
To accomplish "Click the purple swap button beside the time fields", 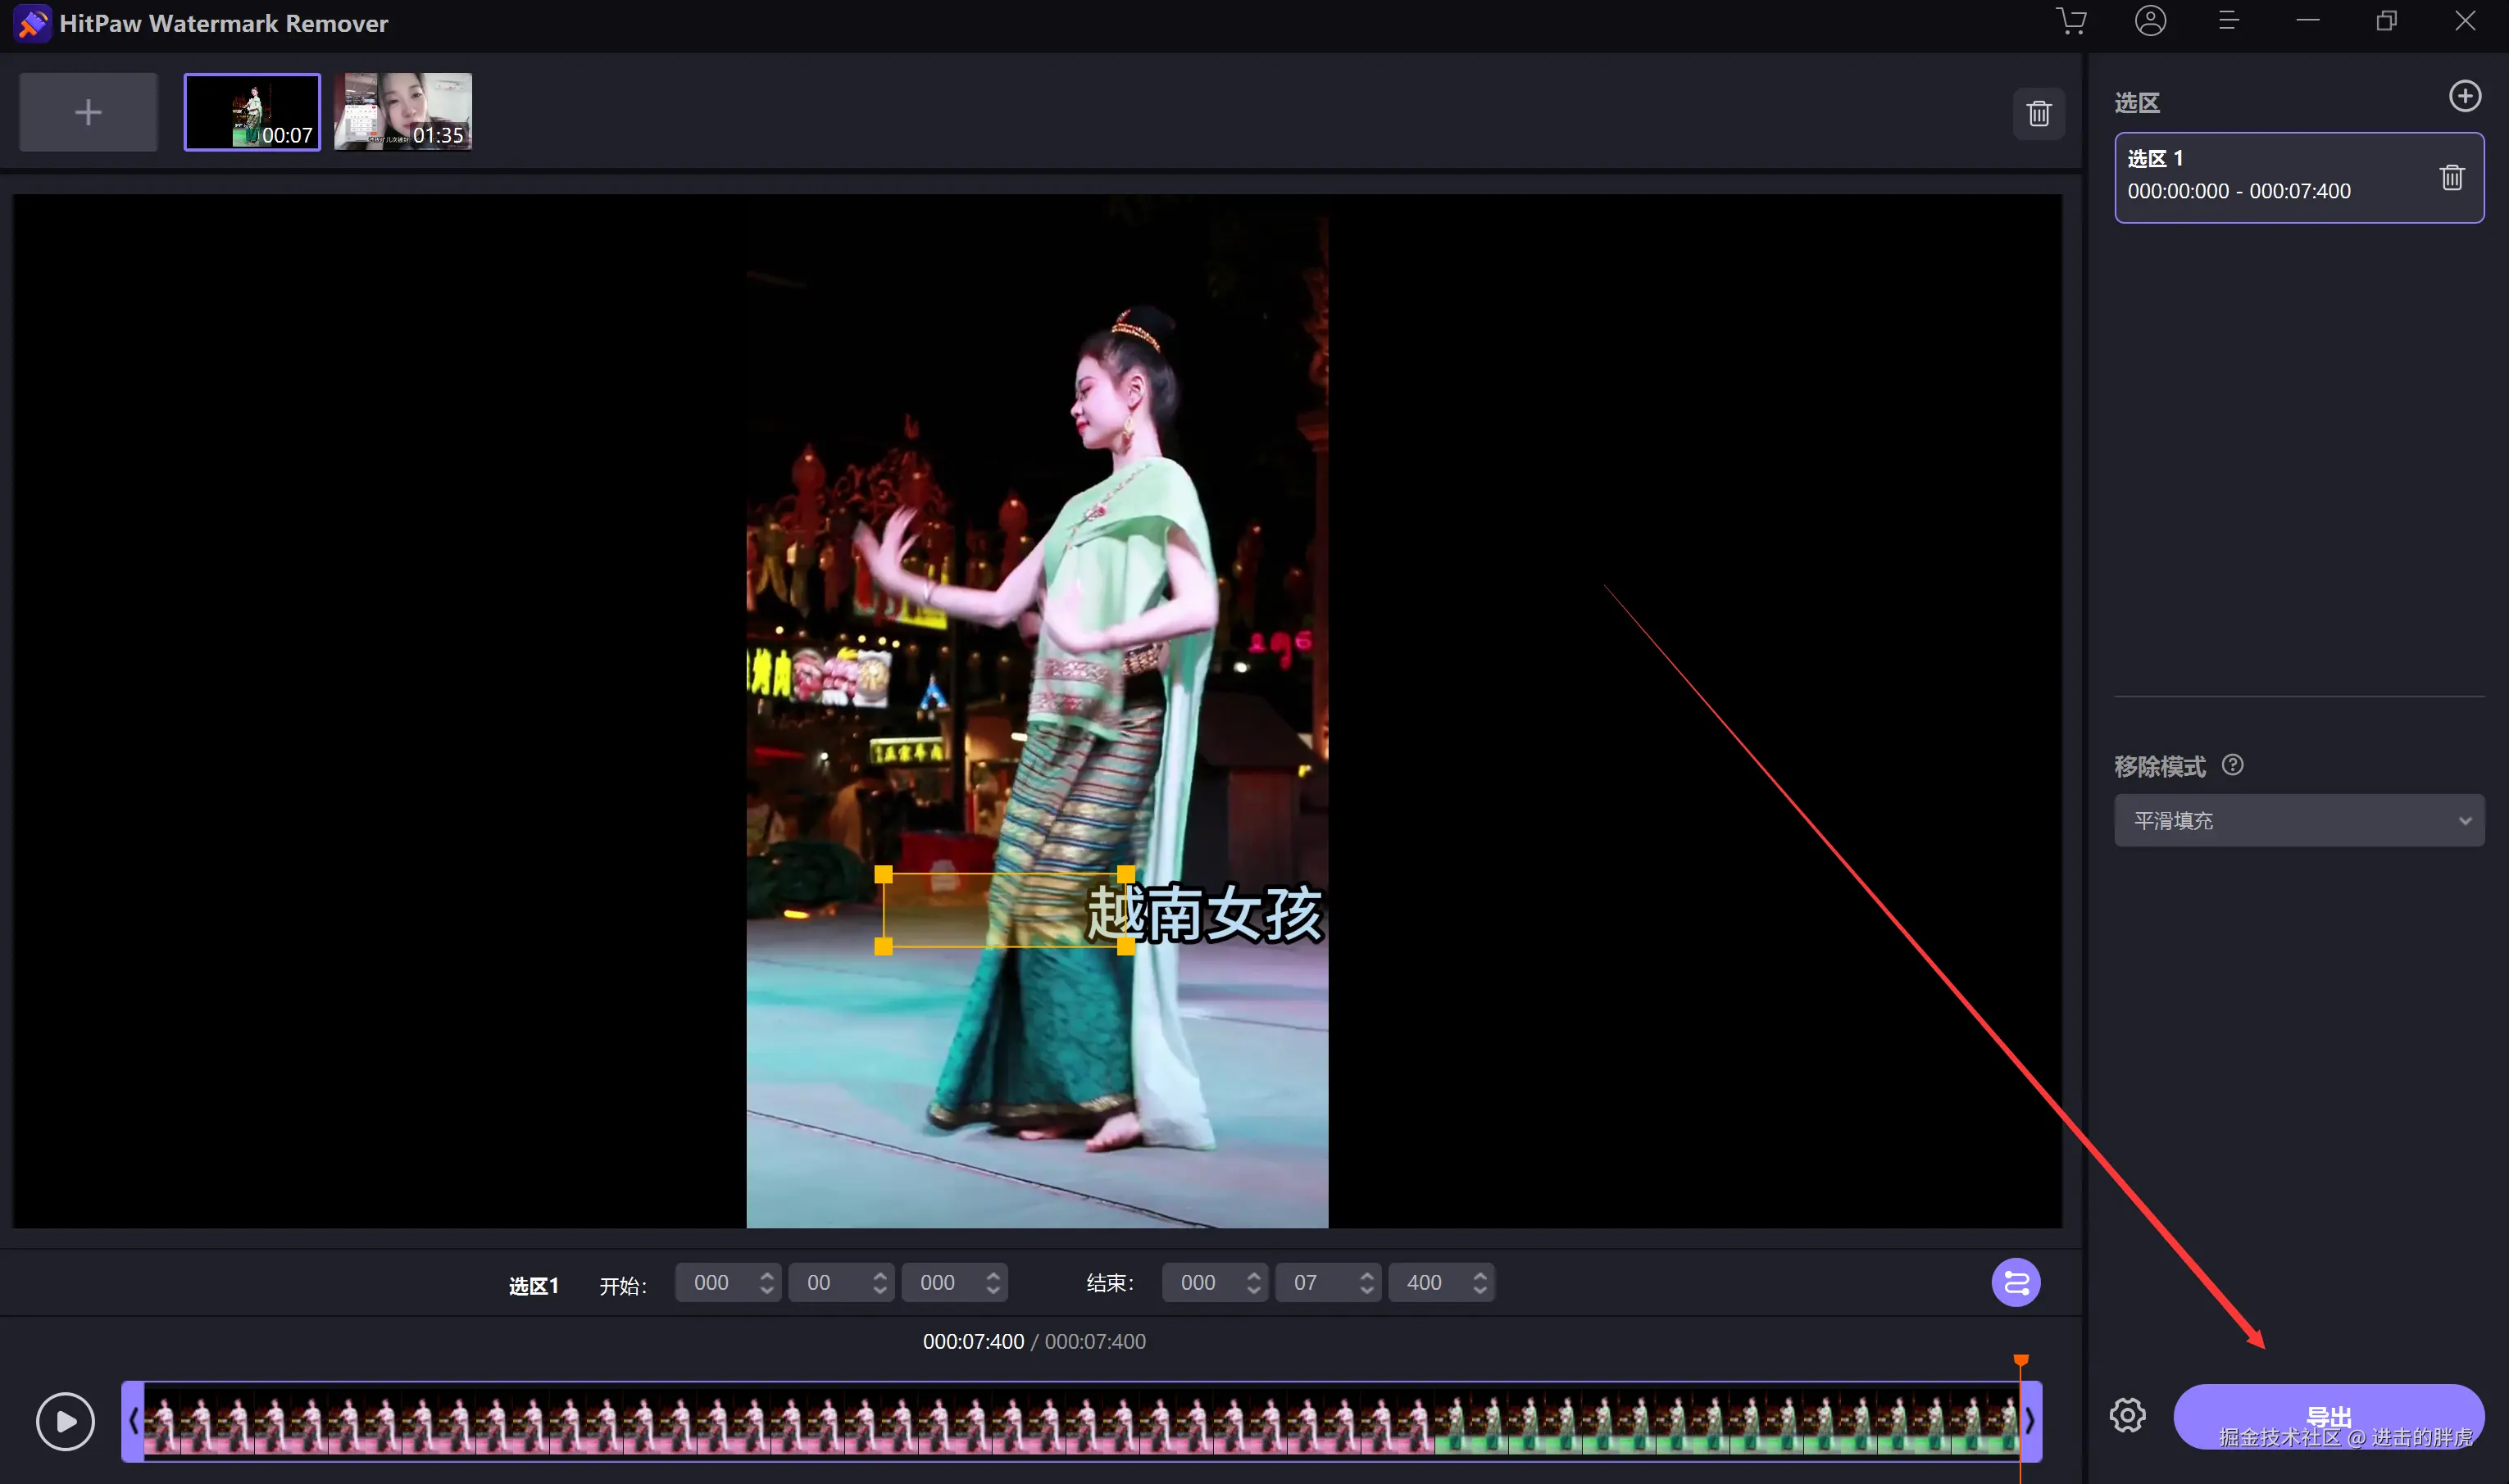I will (2015, 1283).
